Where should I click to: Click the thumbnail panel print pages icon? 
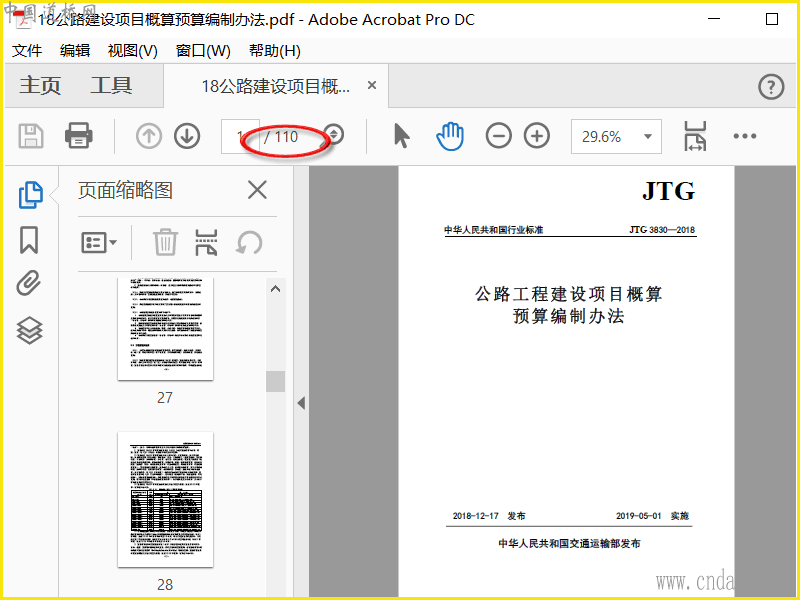click(206, 242)
